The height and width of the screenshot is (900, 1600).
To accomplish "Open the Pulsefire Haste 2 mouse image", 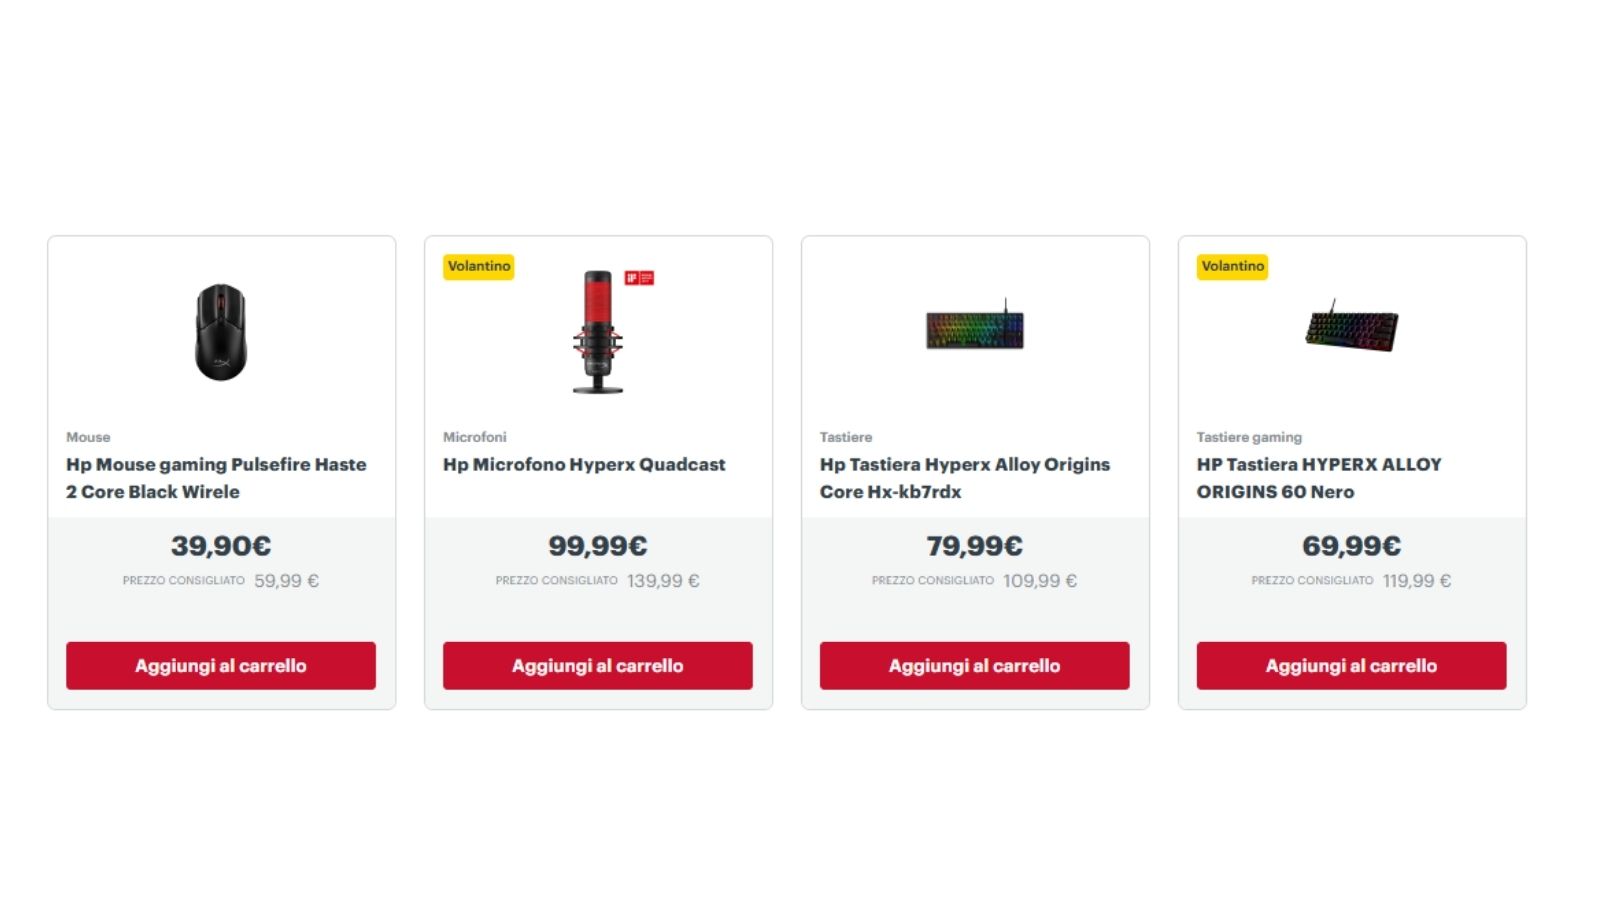I will click(x=221, y=332).
